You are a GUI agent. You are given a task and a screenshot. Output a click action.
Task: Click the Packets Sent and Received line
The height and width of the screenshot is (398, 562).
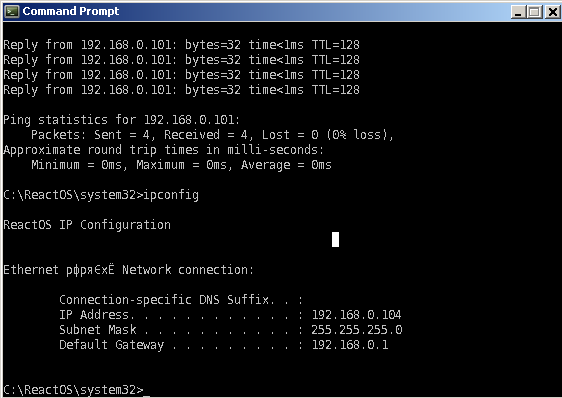click(x=212, y=135)
